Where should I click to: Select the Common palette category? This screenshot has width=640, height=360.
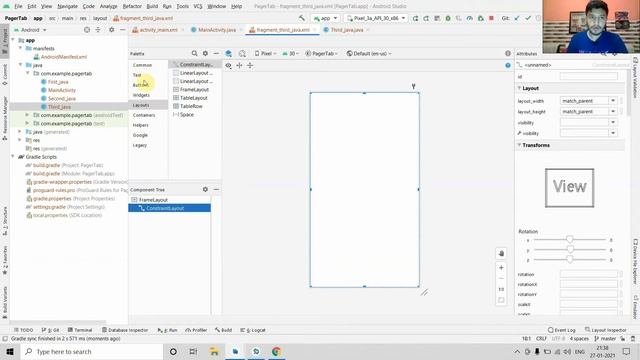pos(142,65)
